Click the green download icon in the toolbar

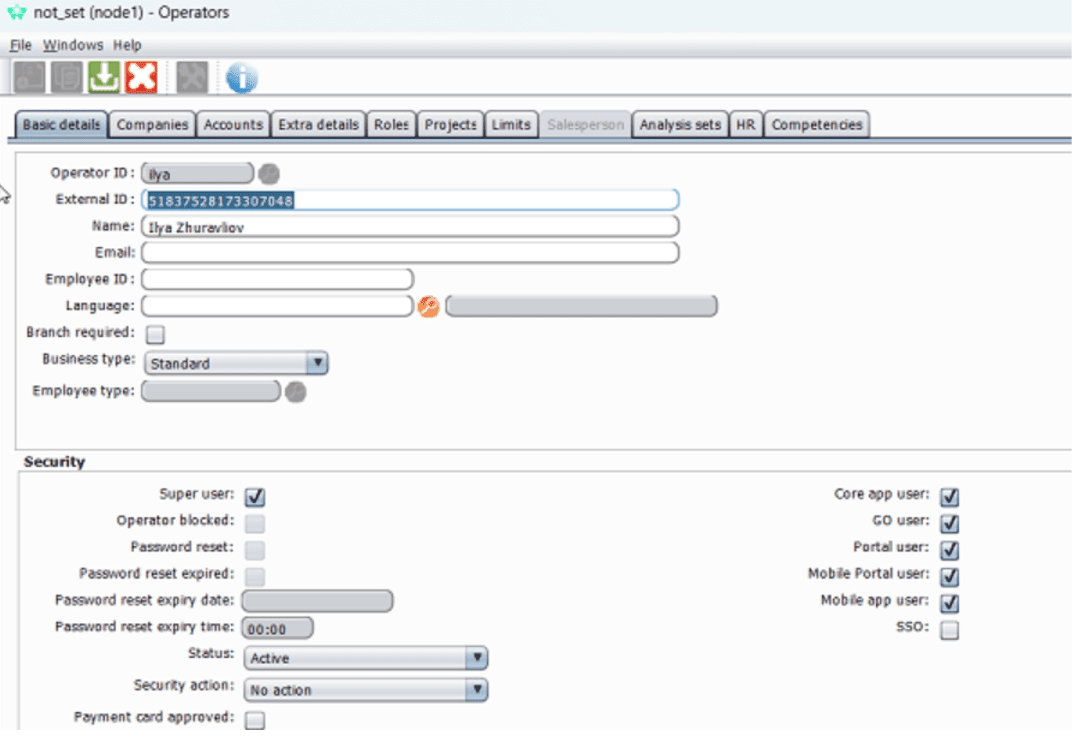(103, 76)
